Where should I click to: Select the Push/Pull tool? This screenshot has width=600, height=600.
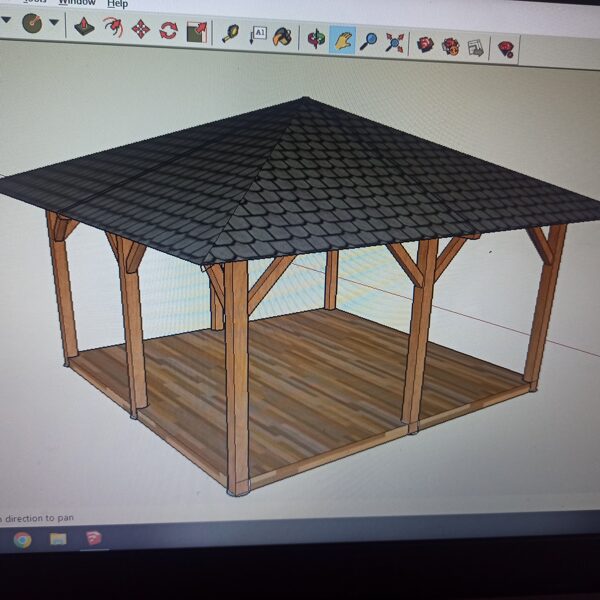[84, 27]
